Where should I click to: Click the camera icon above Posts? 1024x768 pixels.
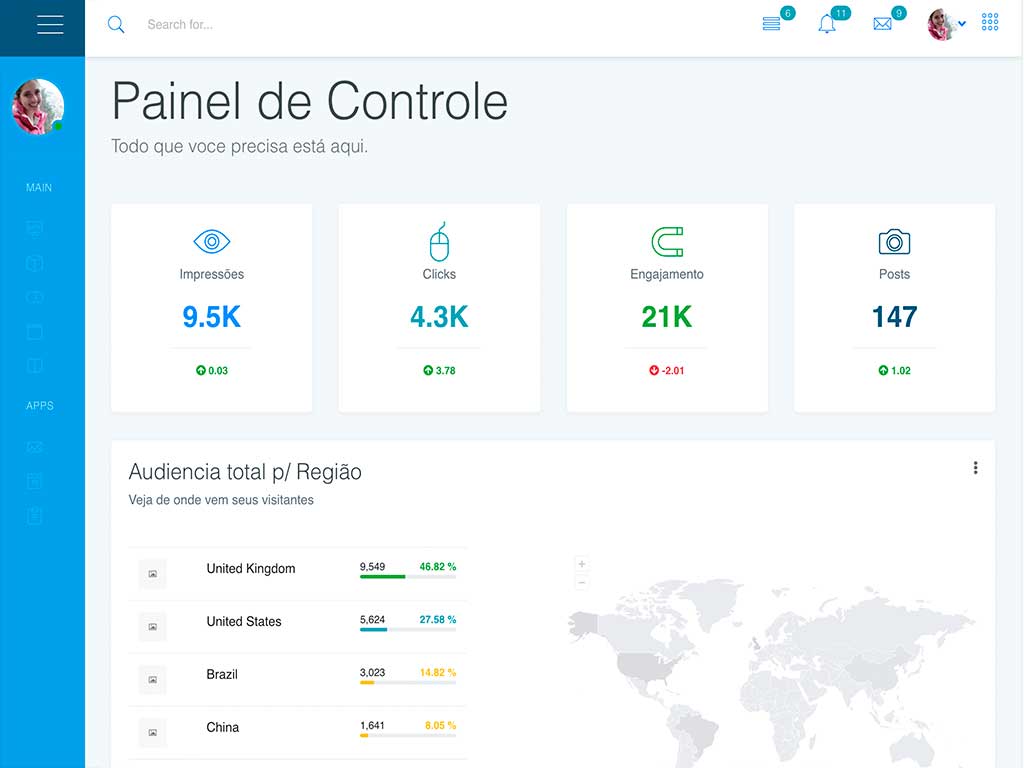(x=894, y=241)
